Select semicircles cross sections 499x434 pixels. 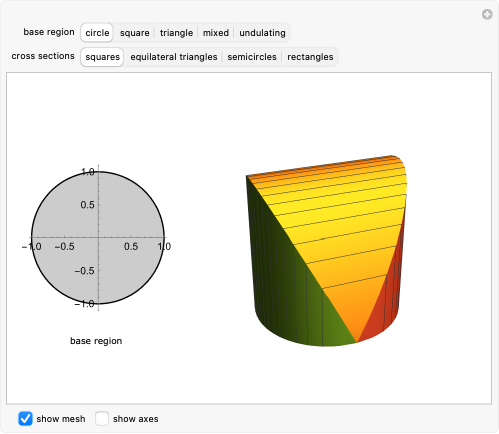[x=252, y=57]
